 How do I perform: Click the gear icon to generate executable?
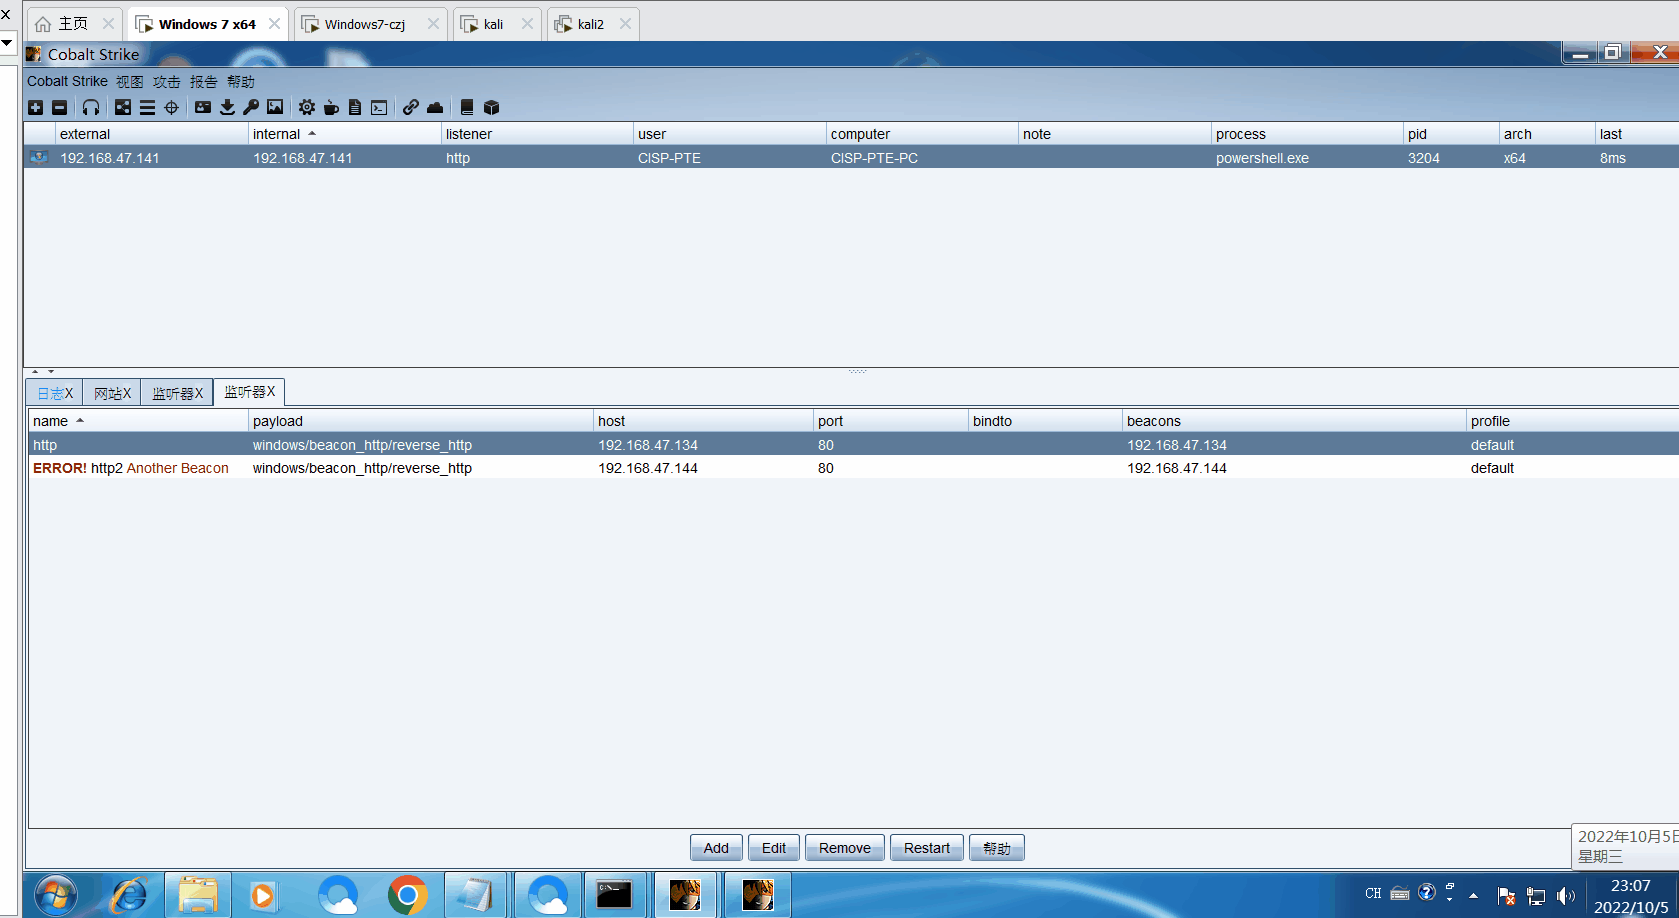[307, 108]
